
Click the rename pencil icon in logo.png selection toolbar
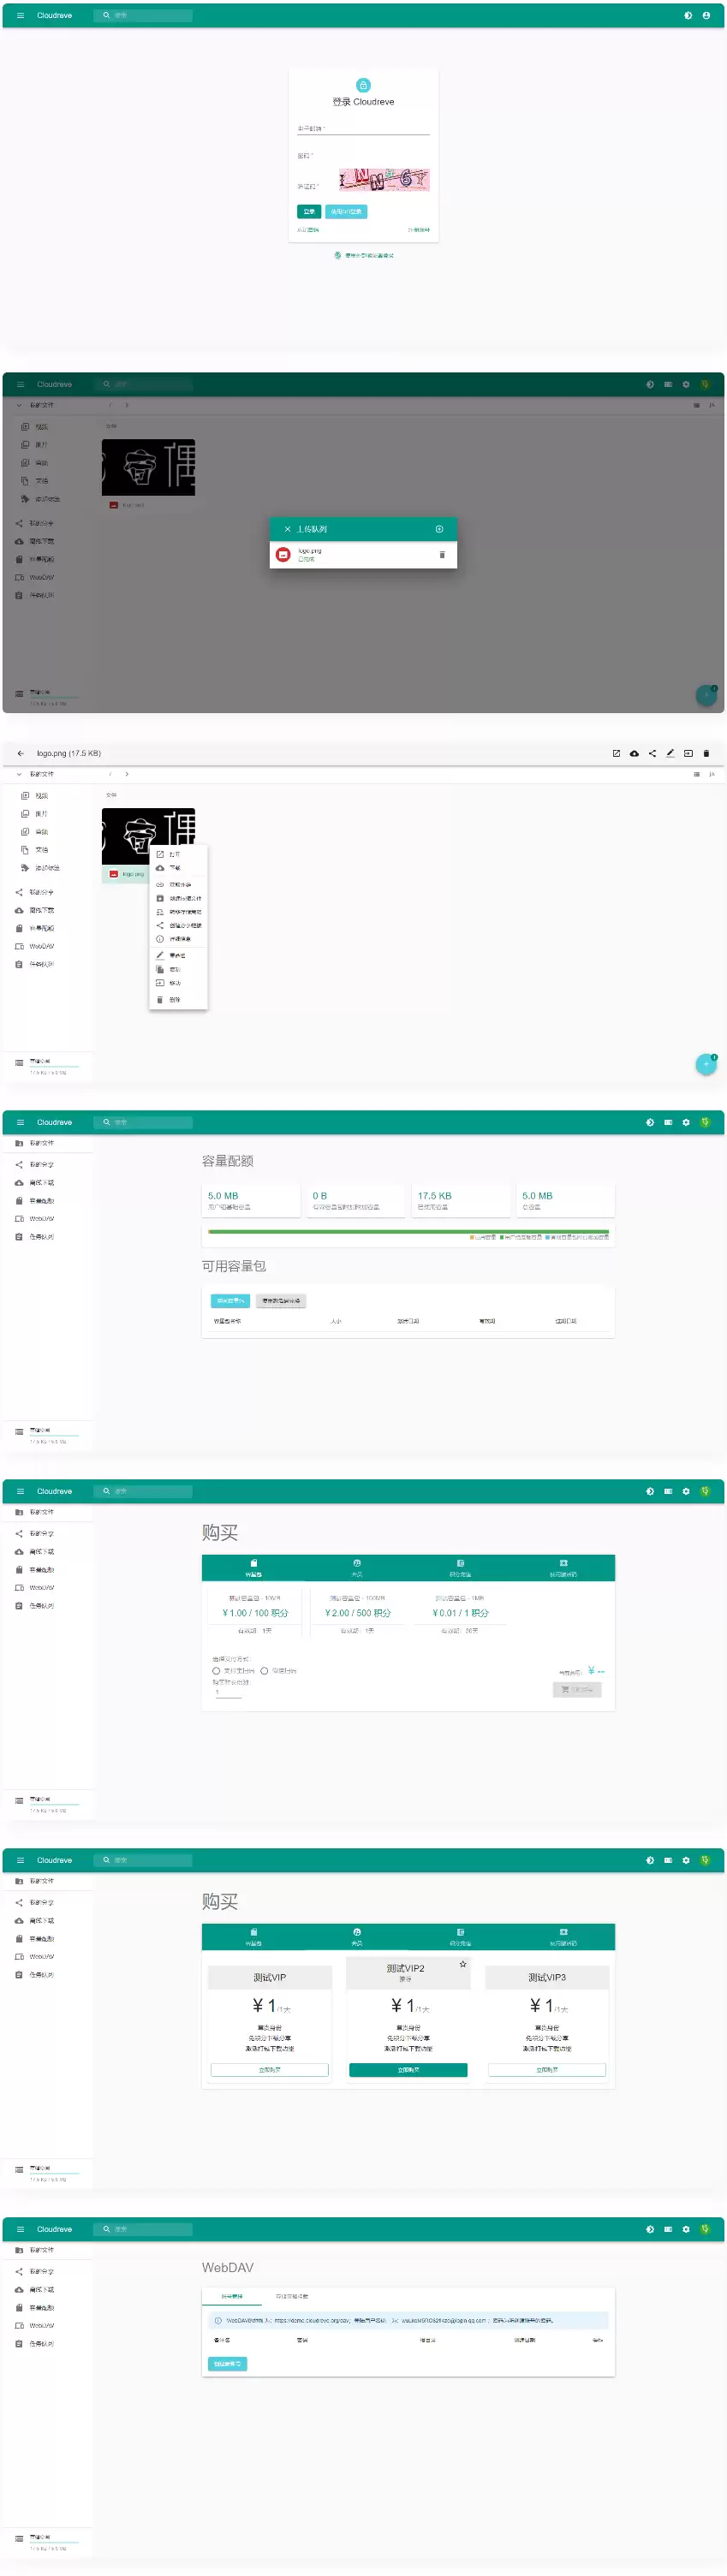[670, 753]
